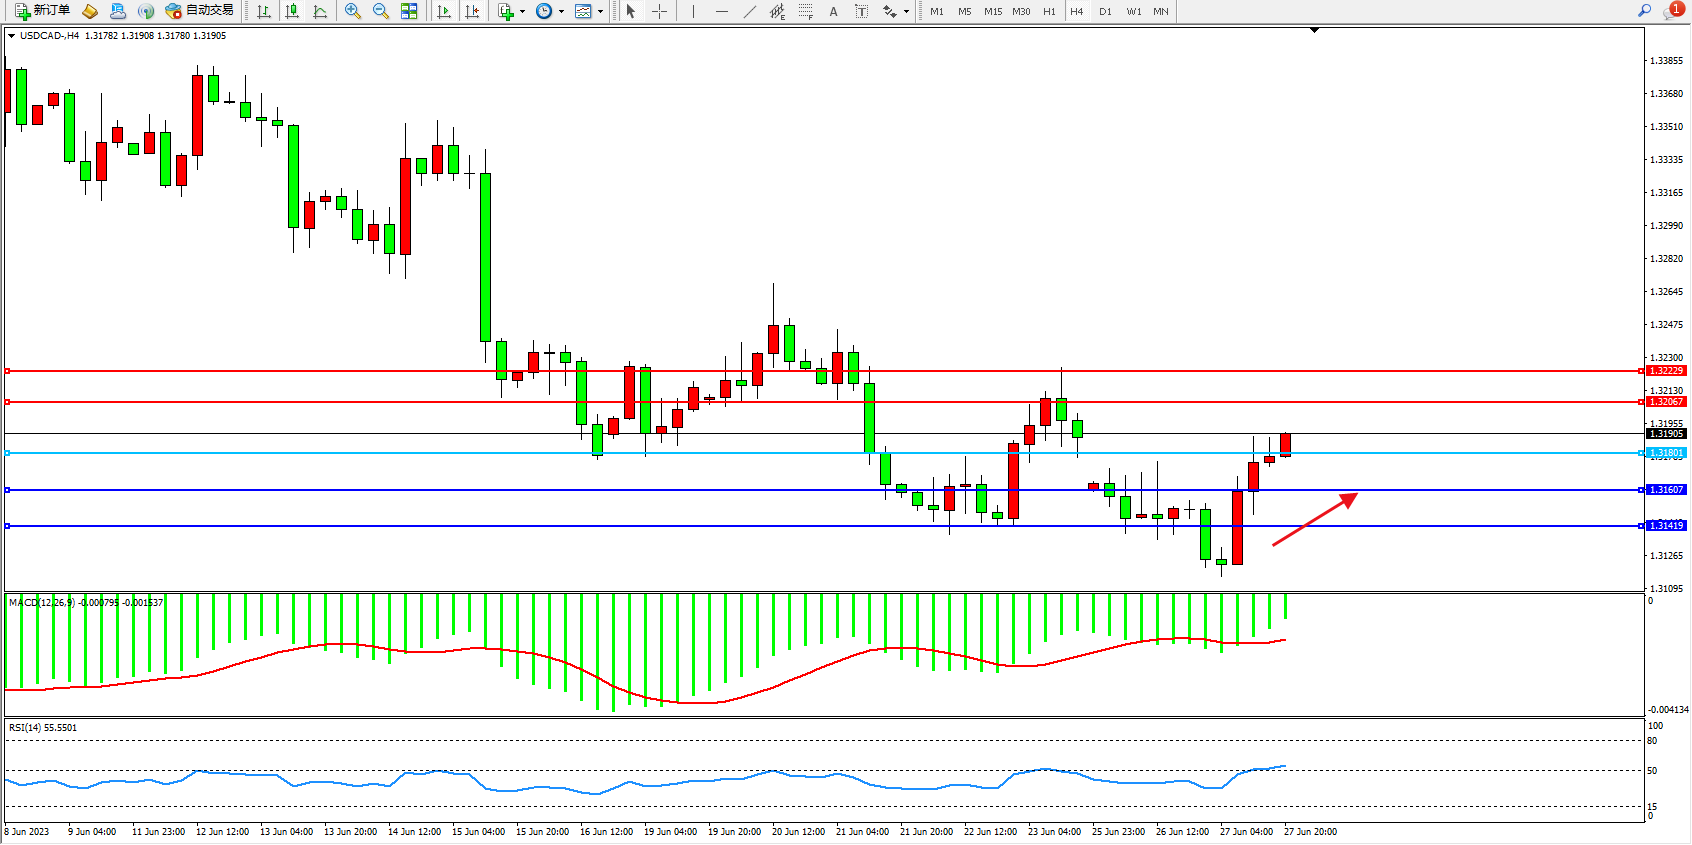Select the Fibonacci retracement tool
The height and width of the screenshot is (845, 1692).
coord(805,11)
